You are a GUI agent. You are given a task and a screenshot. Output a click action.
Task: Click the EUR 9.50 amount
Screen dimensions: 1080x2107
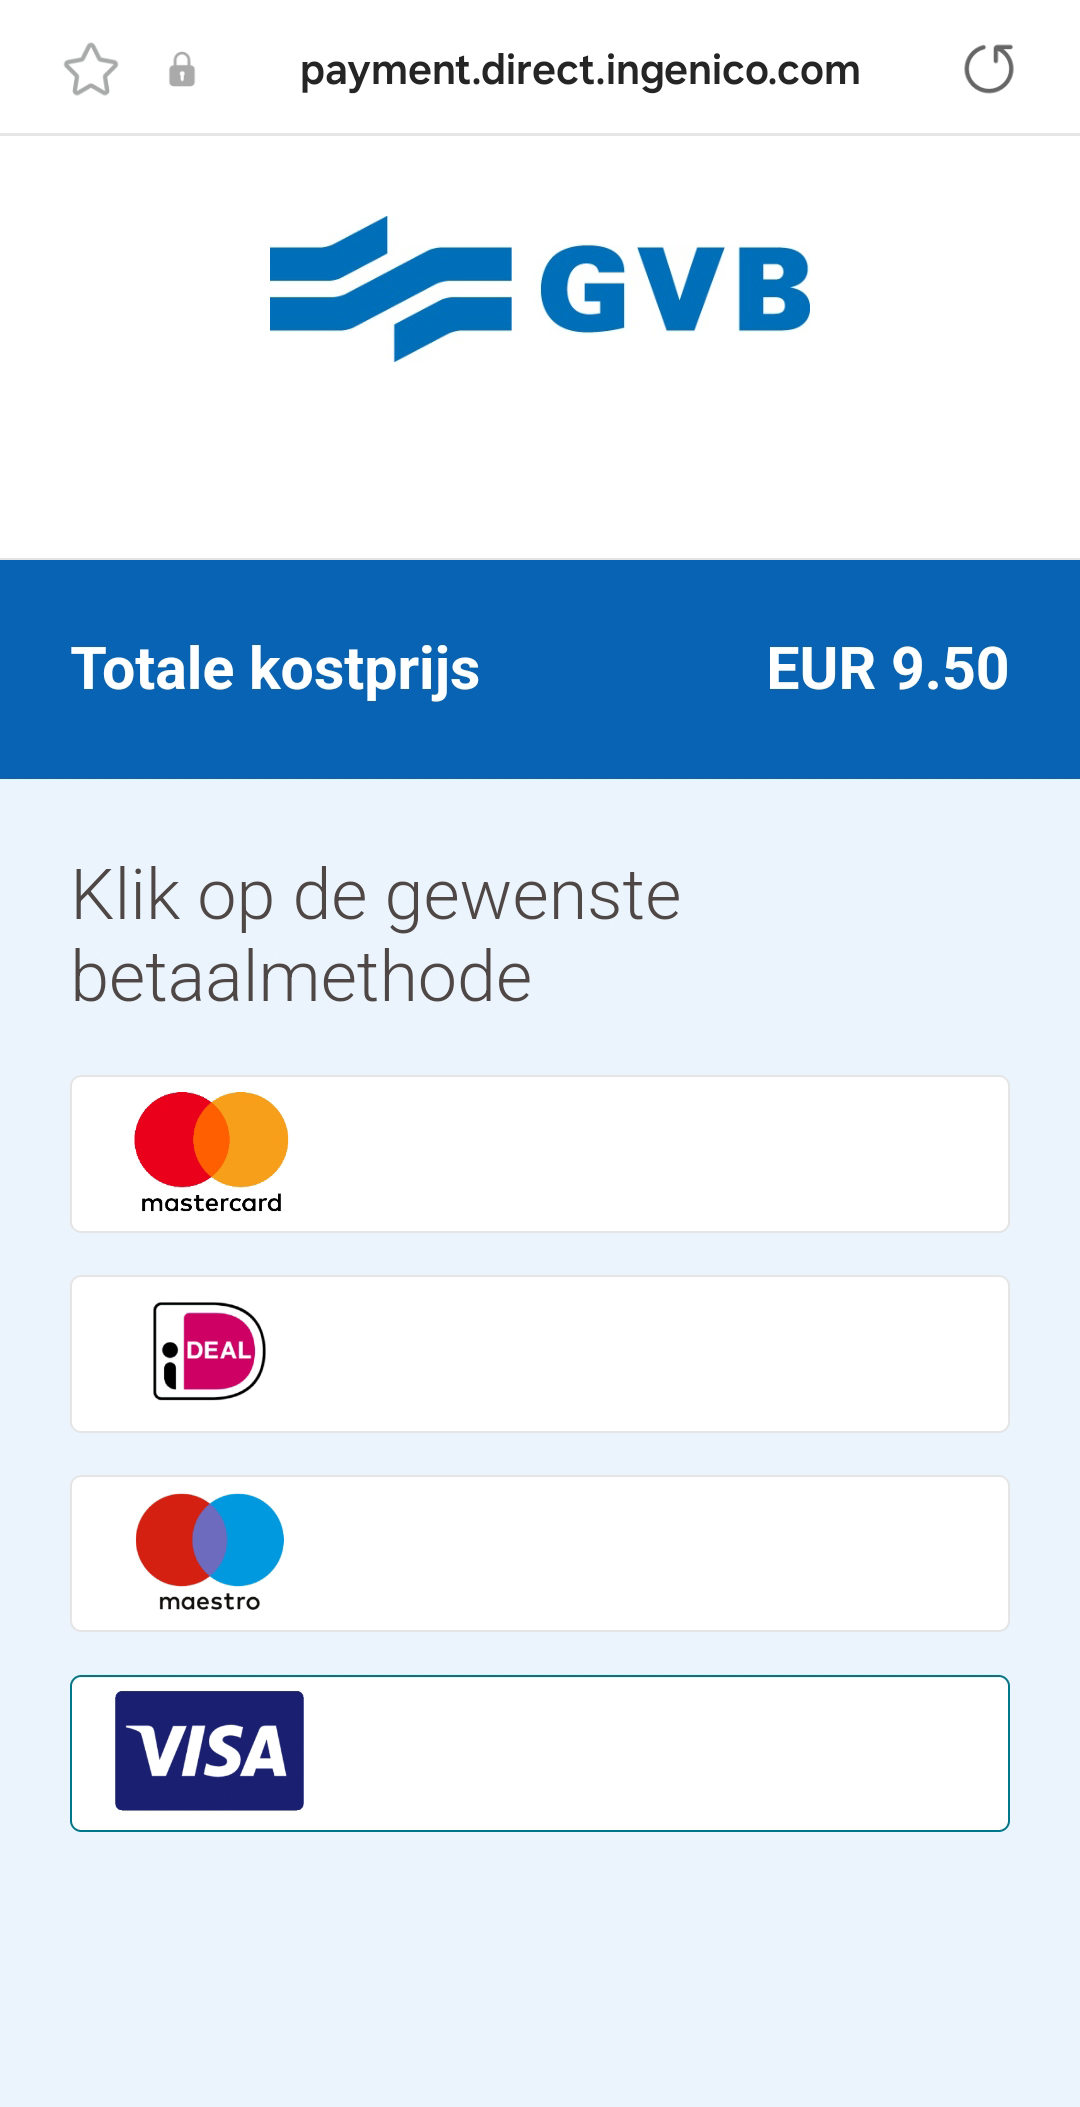[x=887, y=669]
